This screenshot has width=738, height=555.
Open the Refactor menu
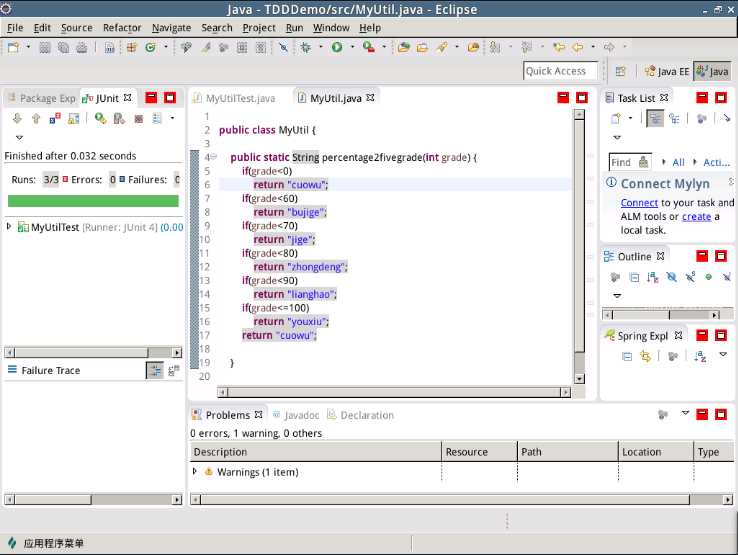point(122,28)
